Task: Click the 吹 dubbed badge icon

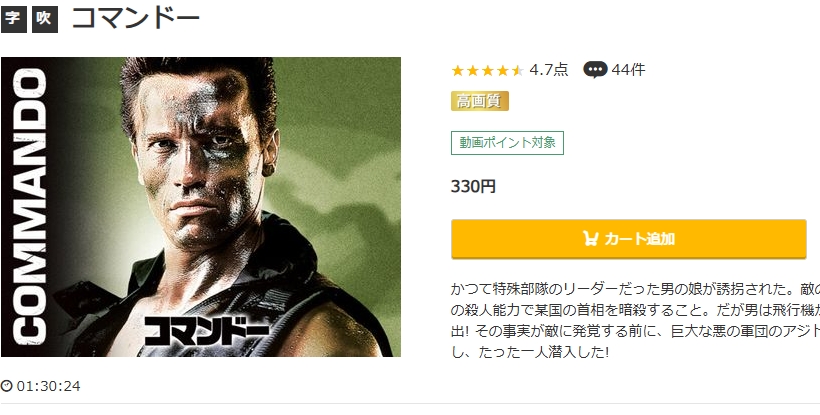Action: coord(45,20)
